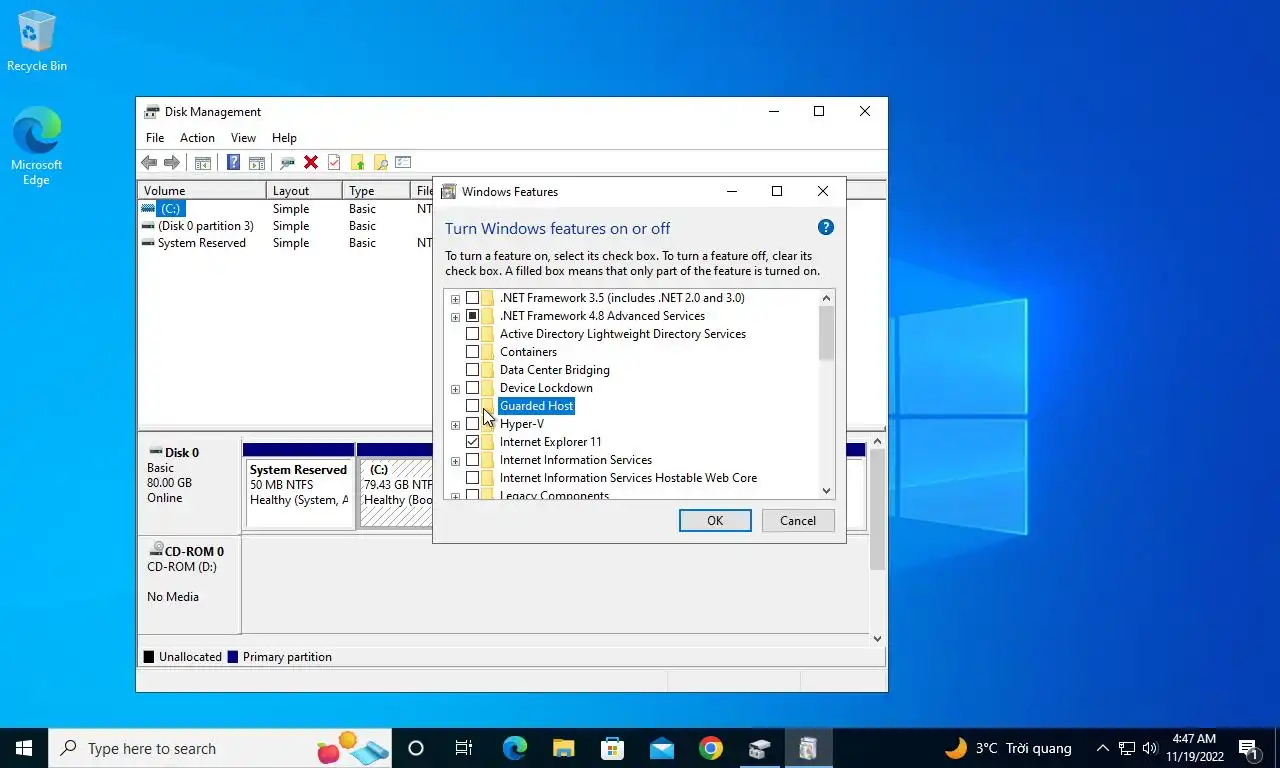Expand .NET Framework 4.8 Advanced Services node

click(455, 317)
